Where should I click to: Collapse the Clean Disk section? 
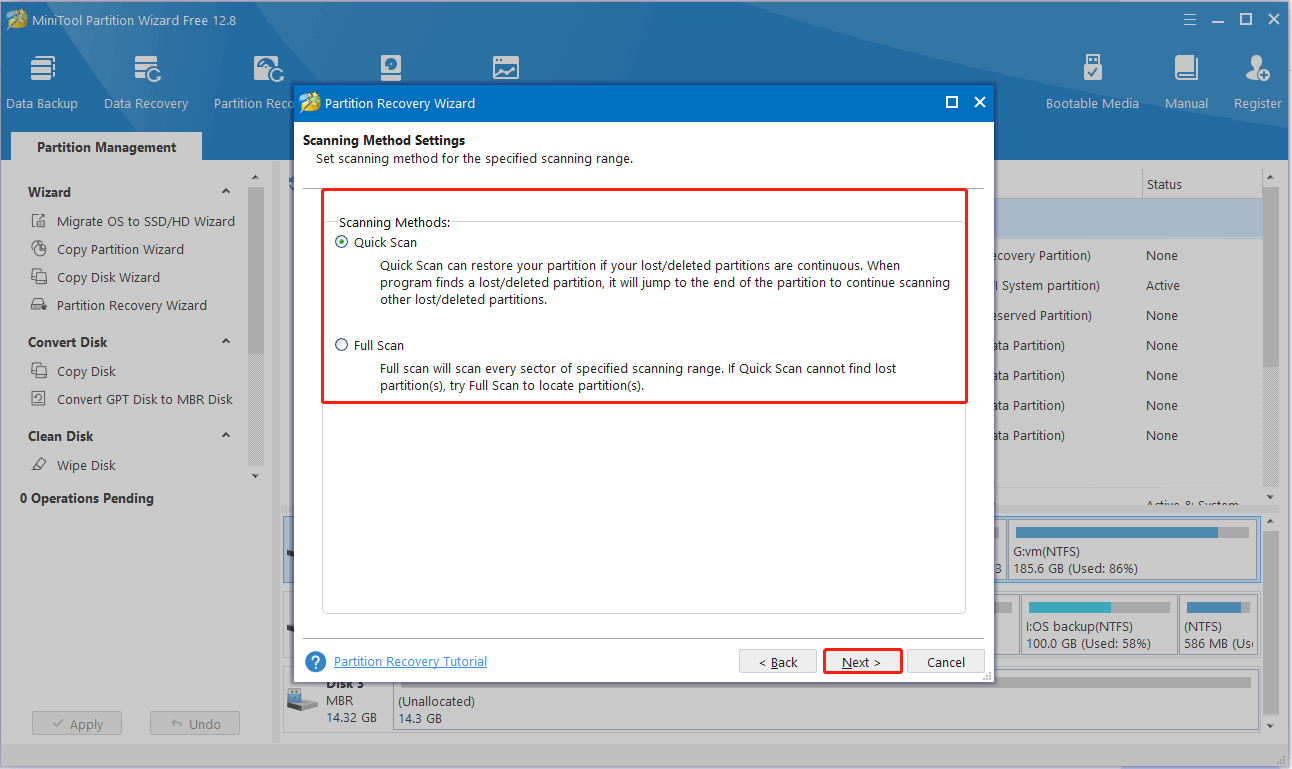click(x=226, y=436)
